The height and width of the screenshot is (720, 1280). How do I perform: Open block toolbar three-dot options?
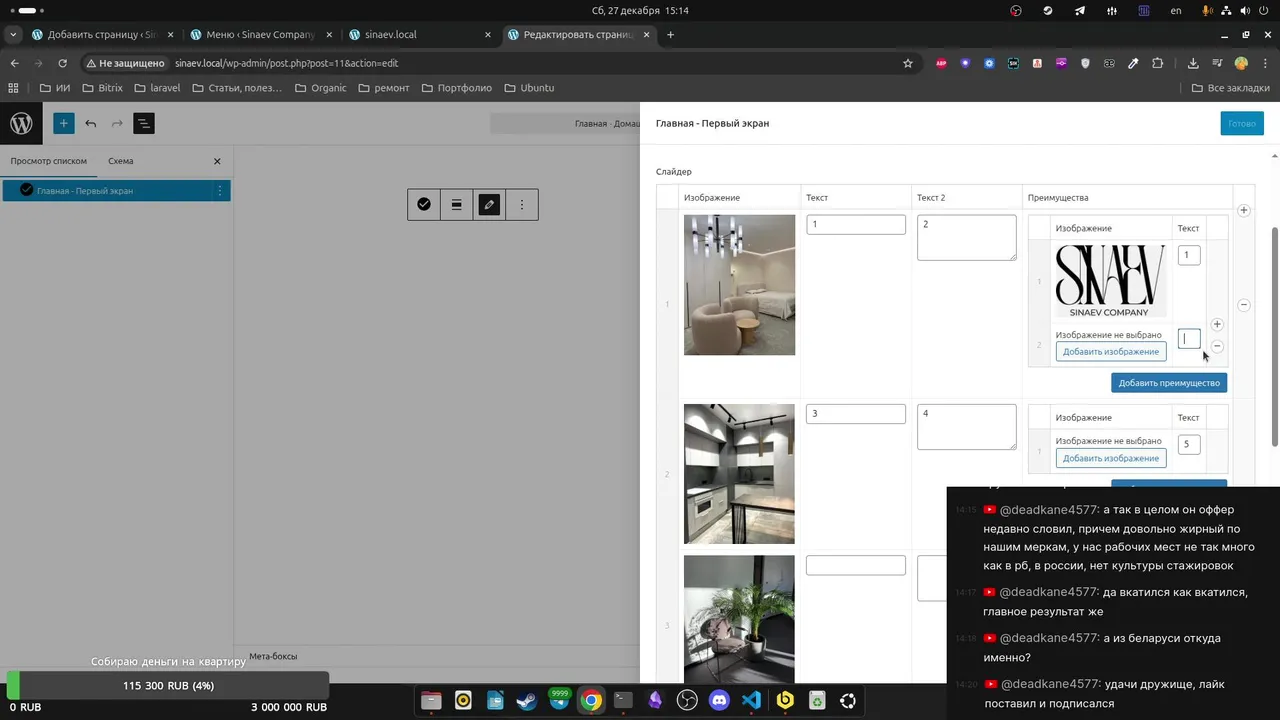click(x=522, y=204)
